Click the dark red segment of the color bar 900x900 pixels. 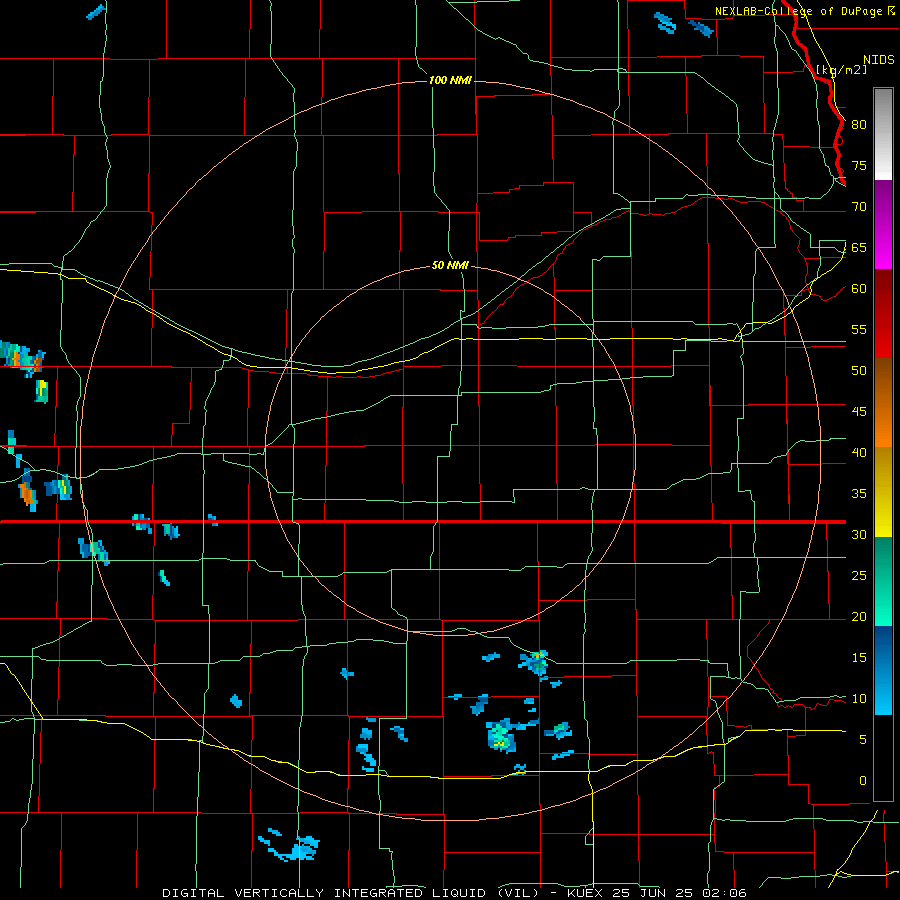coord(883,313)
